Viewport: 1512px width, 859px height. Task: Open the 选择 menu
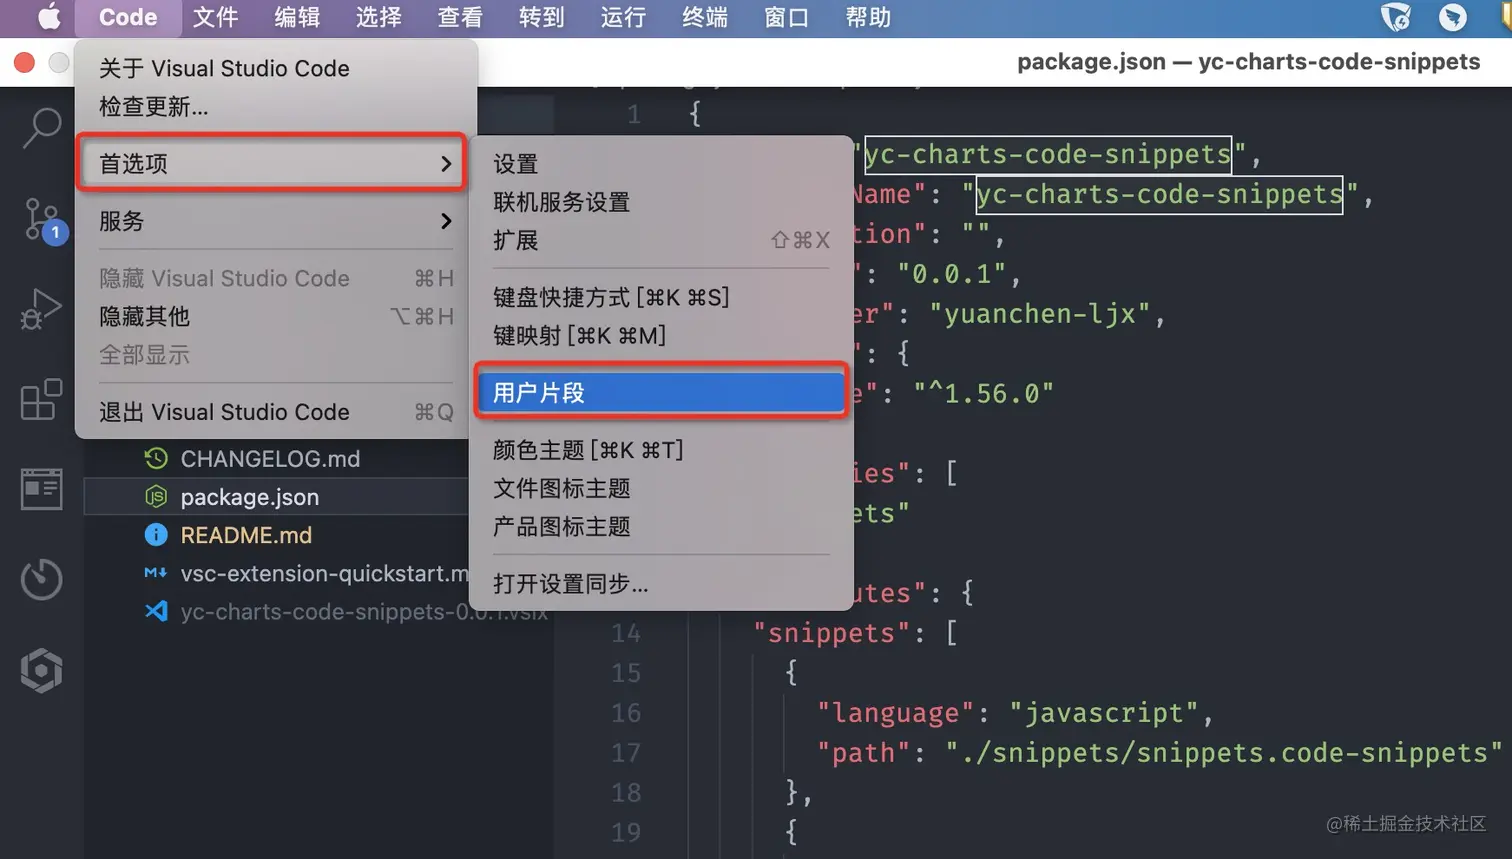pyautogui.click(x=378, y=17)
